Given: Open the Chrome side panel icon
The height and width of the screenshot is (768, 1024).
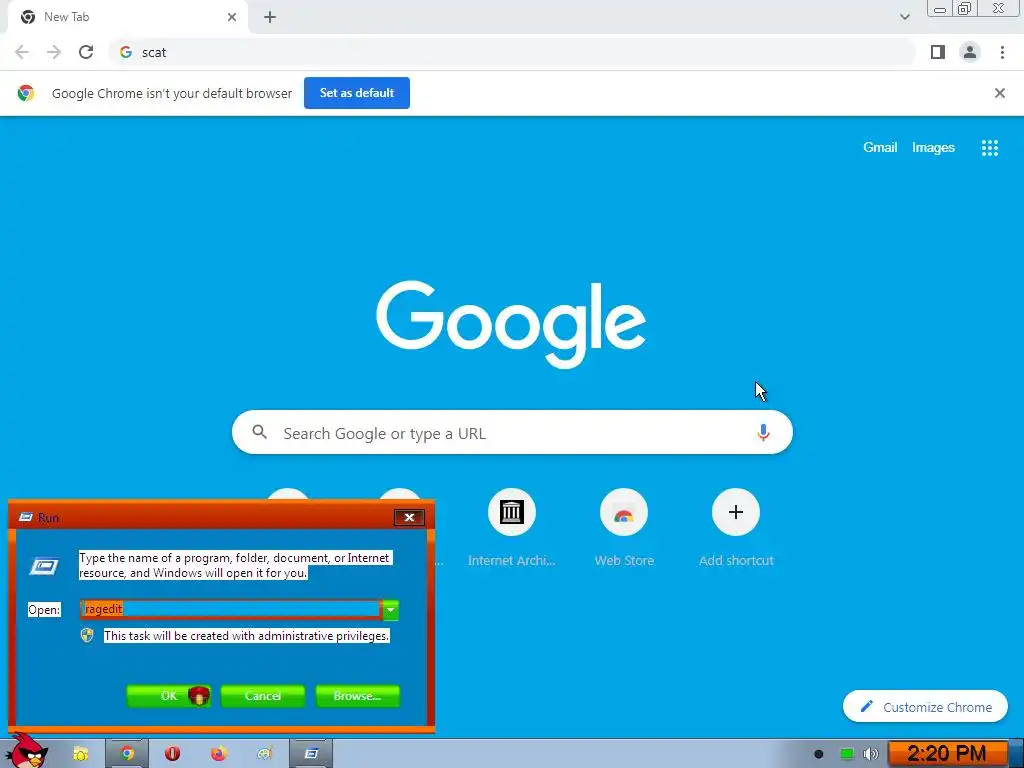Looking at the screenshot, I should pos(938,52).
